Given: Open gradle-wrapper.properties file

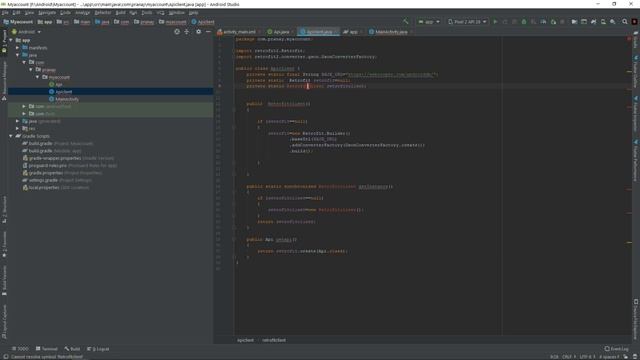Looking at the screenshot, I should (x=54, y=158).
